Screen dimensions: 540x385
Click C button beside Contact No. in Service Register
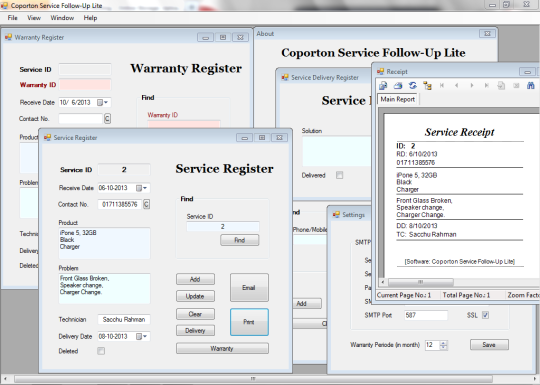146,204
